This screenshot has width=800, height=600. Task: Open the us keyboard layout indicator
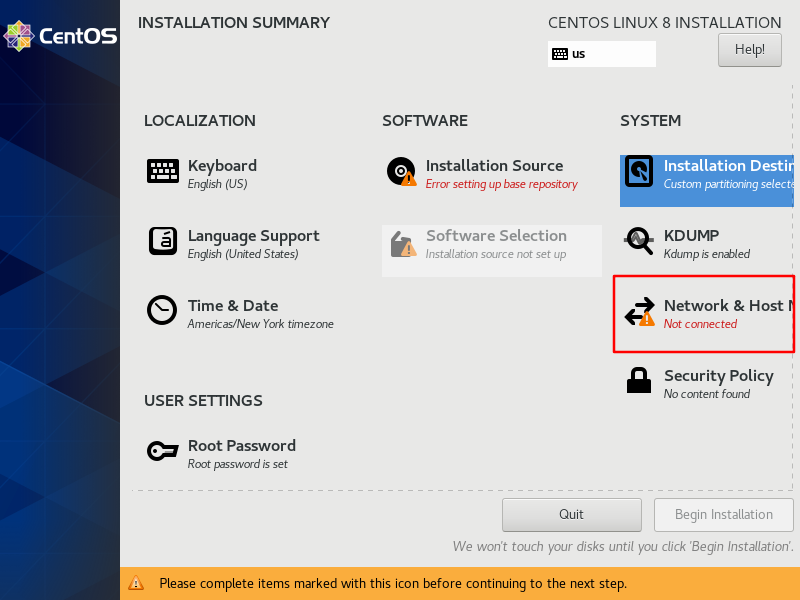click(x=602, y=54)
